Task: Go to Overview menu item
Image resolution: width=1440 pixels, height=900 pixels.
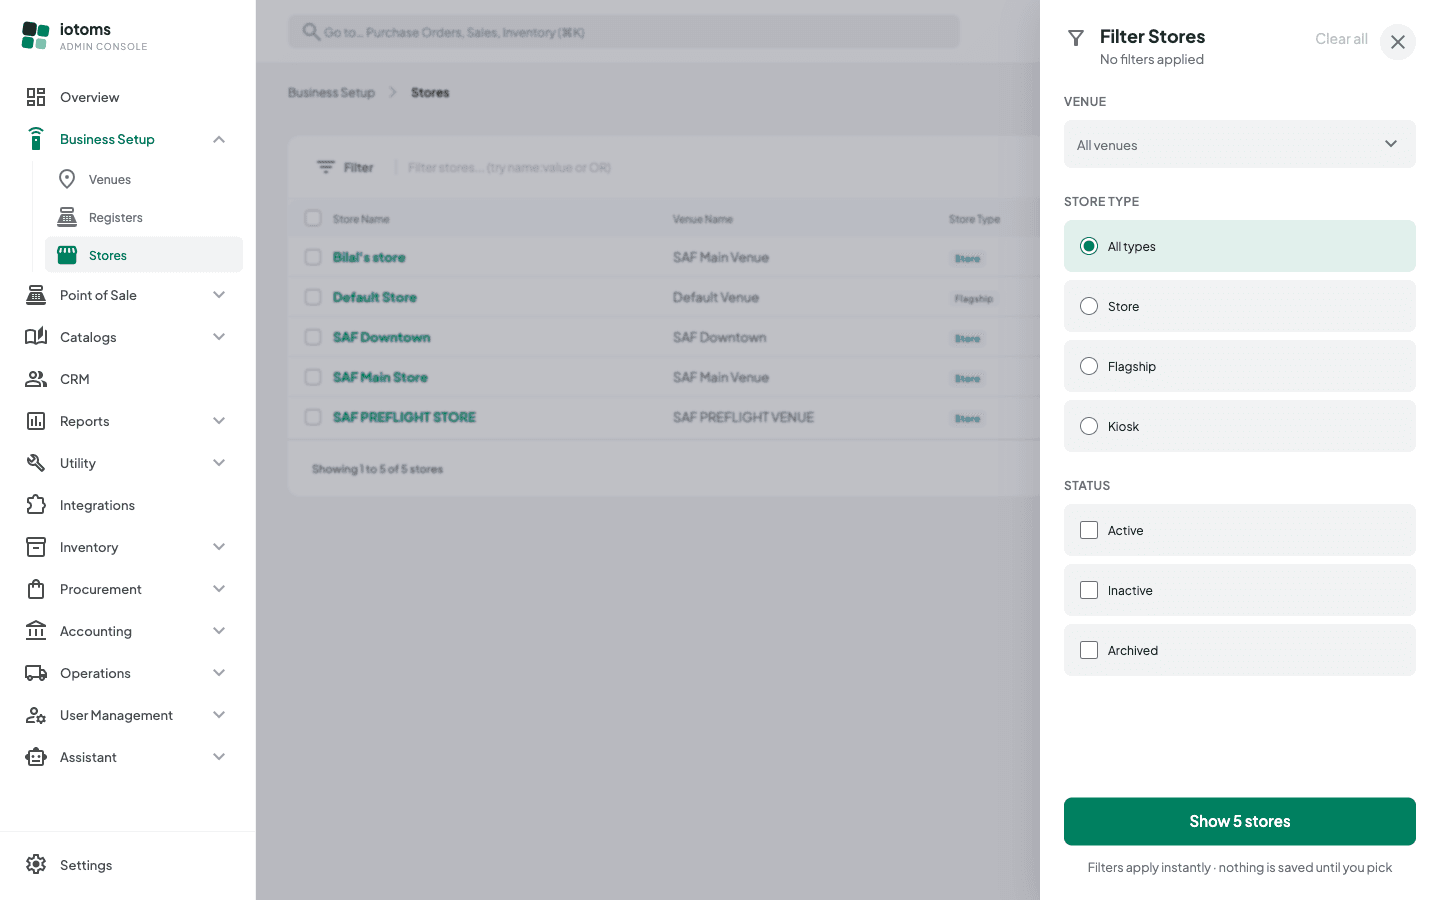Action: pos(128,97)
